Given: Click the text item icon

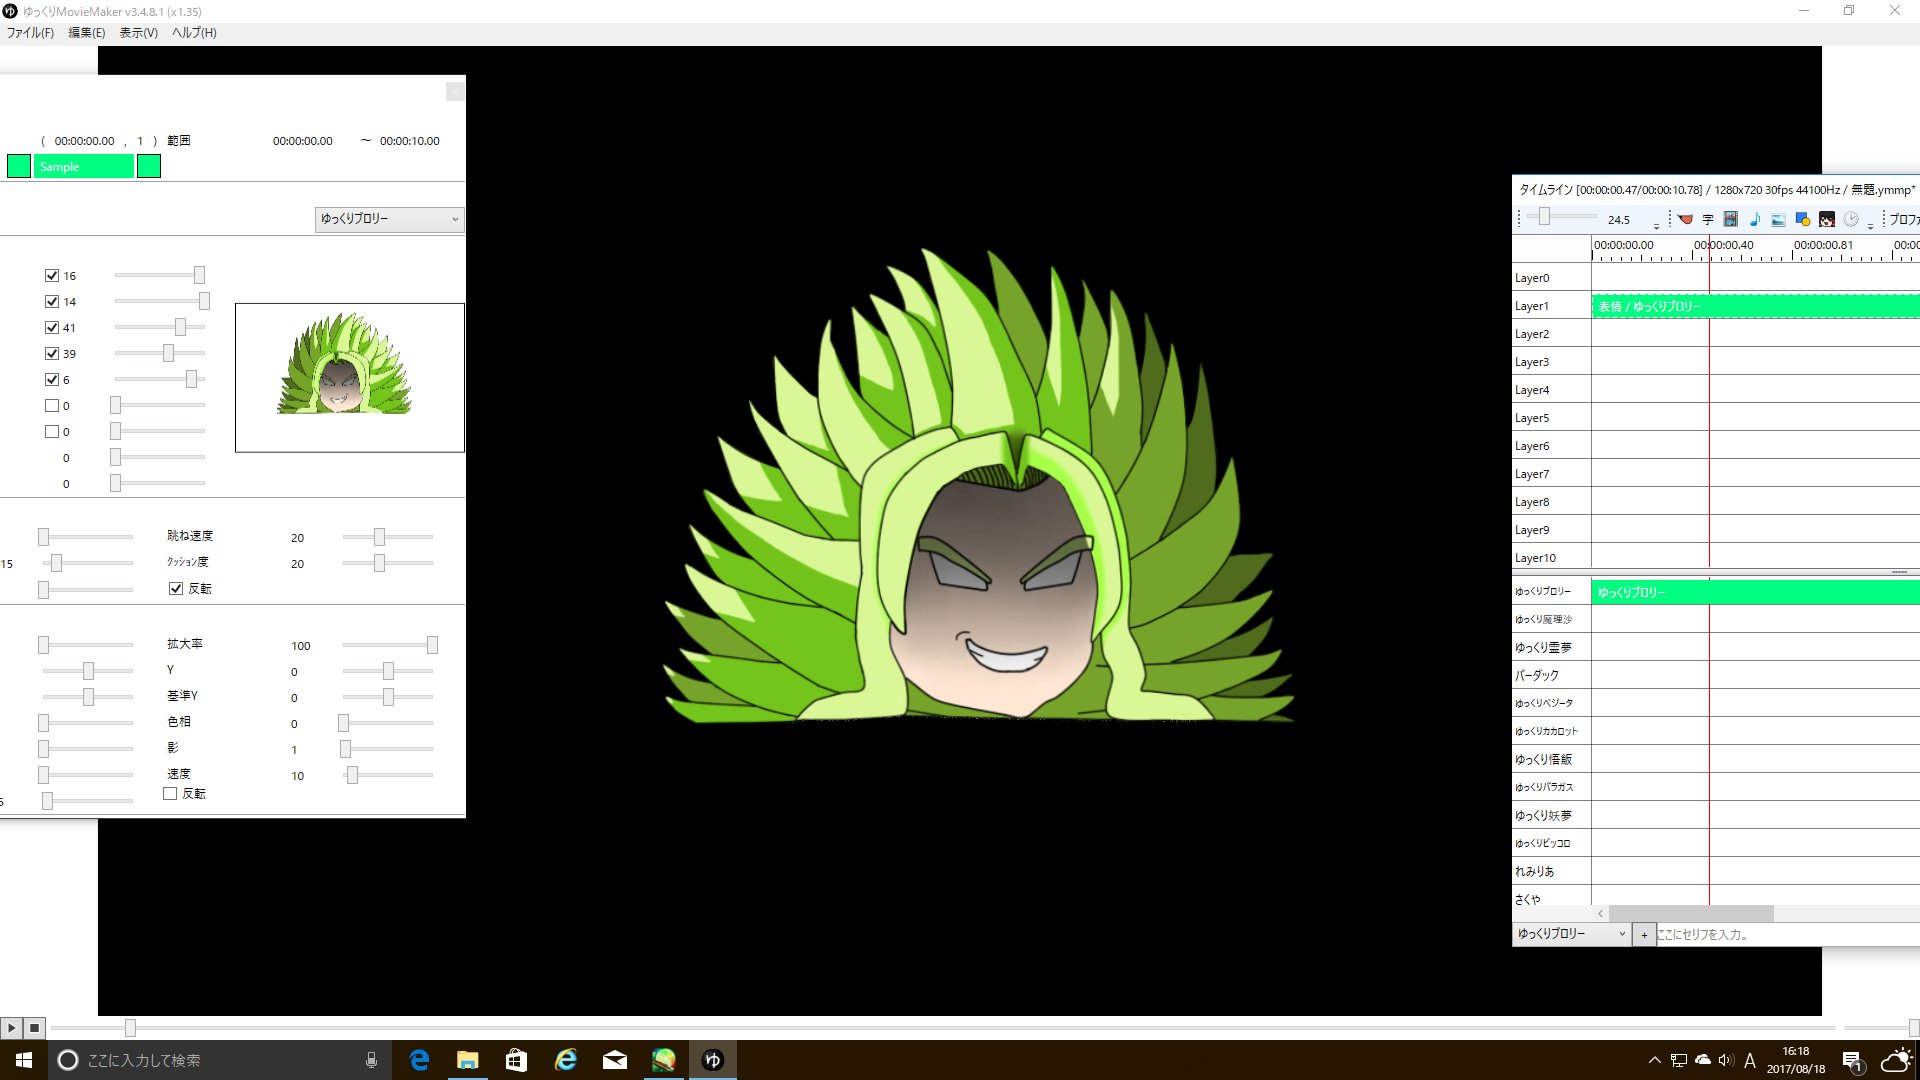Looking at the screenshot, I should [x=1708, y=219].
